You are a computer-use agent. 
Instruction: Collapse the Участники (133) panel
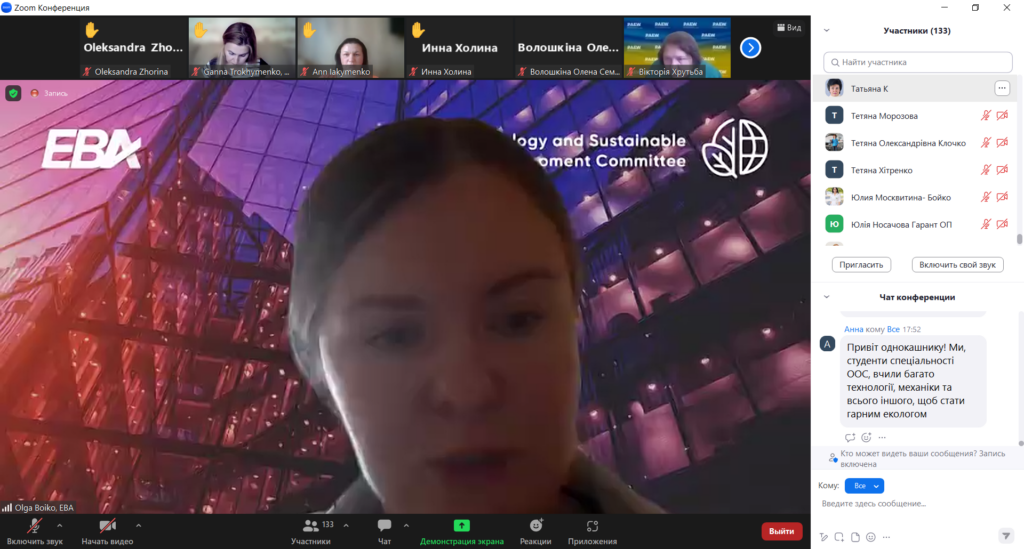827,30
